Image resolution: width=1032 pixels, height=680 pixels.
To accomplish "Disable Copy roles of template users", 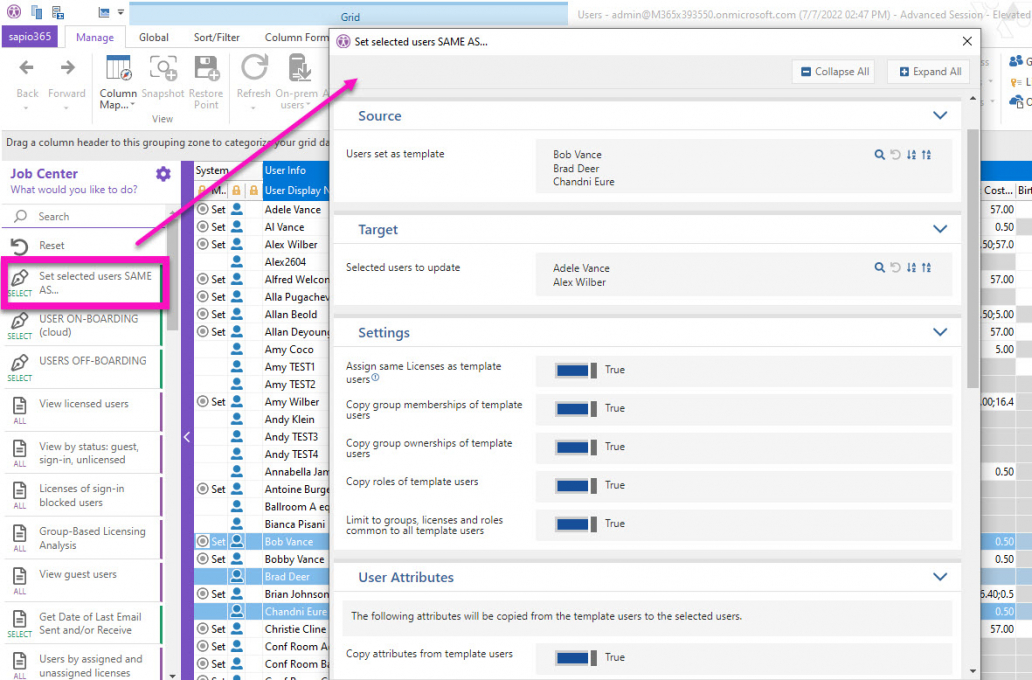I will point(577,485).
